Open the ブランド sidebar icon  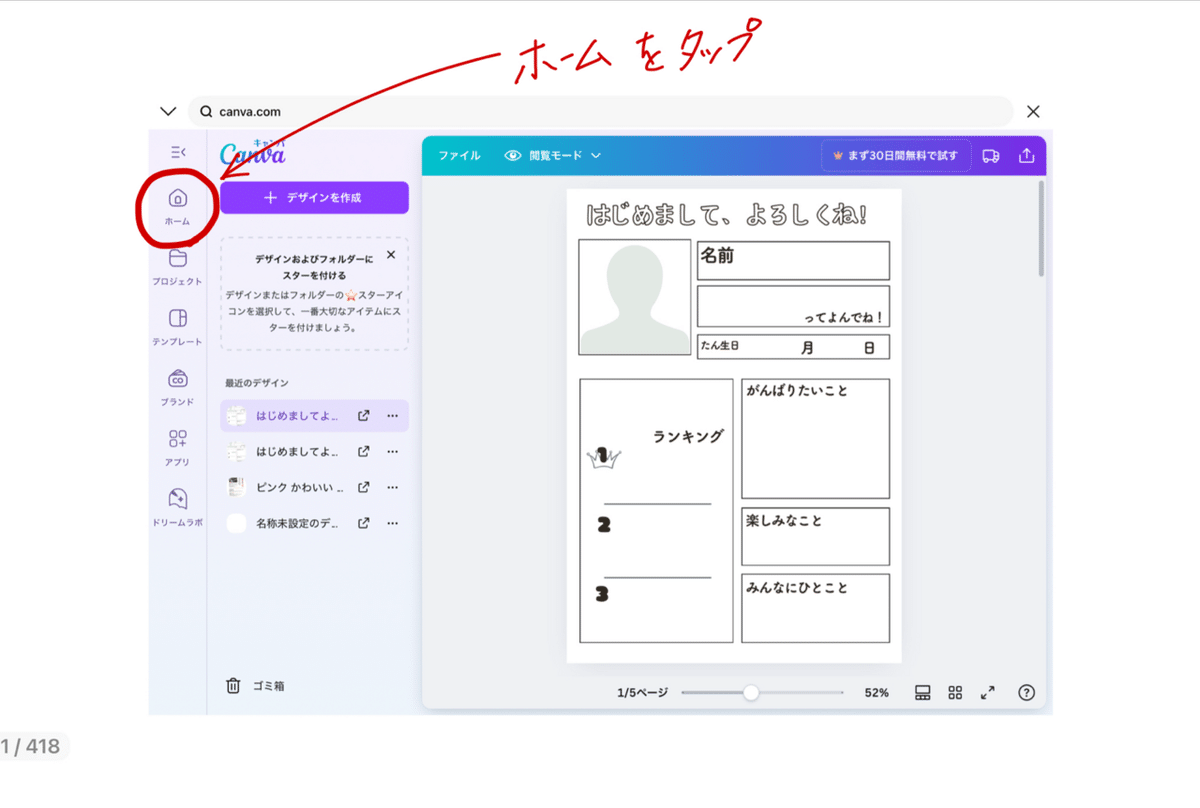pos(177,386)
